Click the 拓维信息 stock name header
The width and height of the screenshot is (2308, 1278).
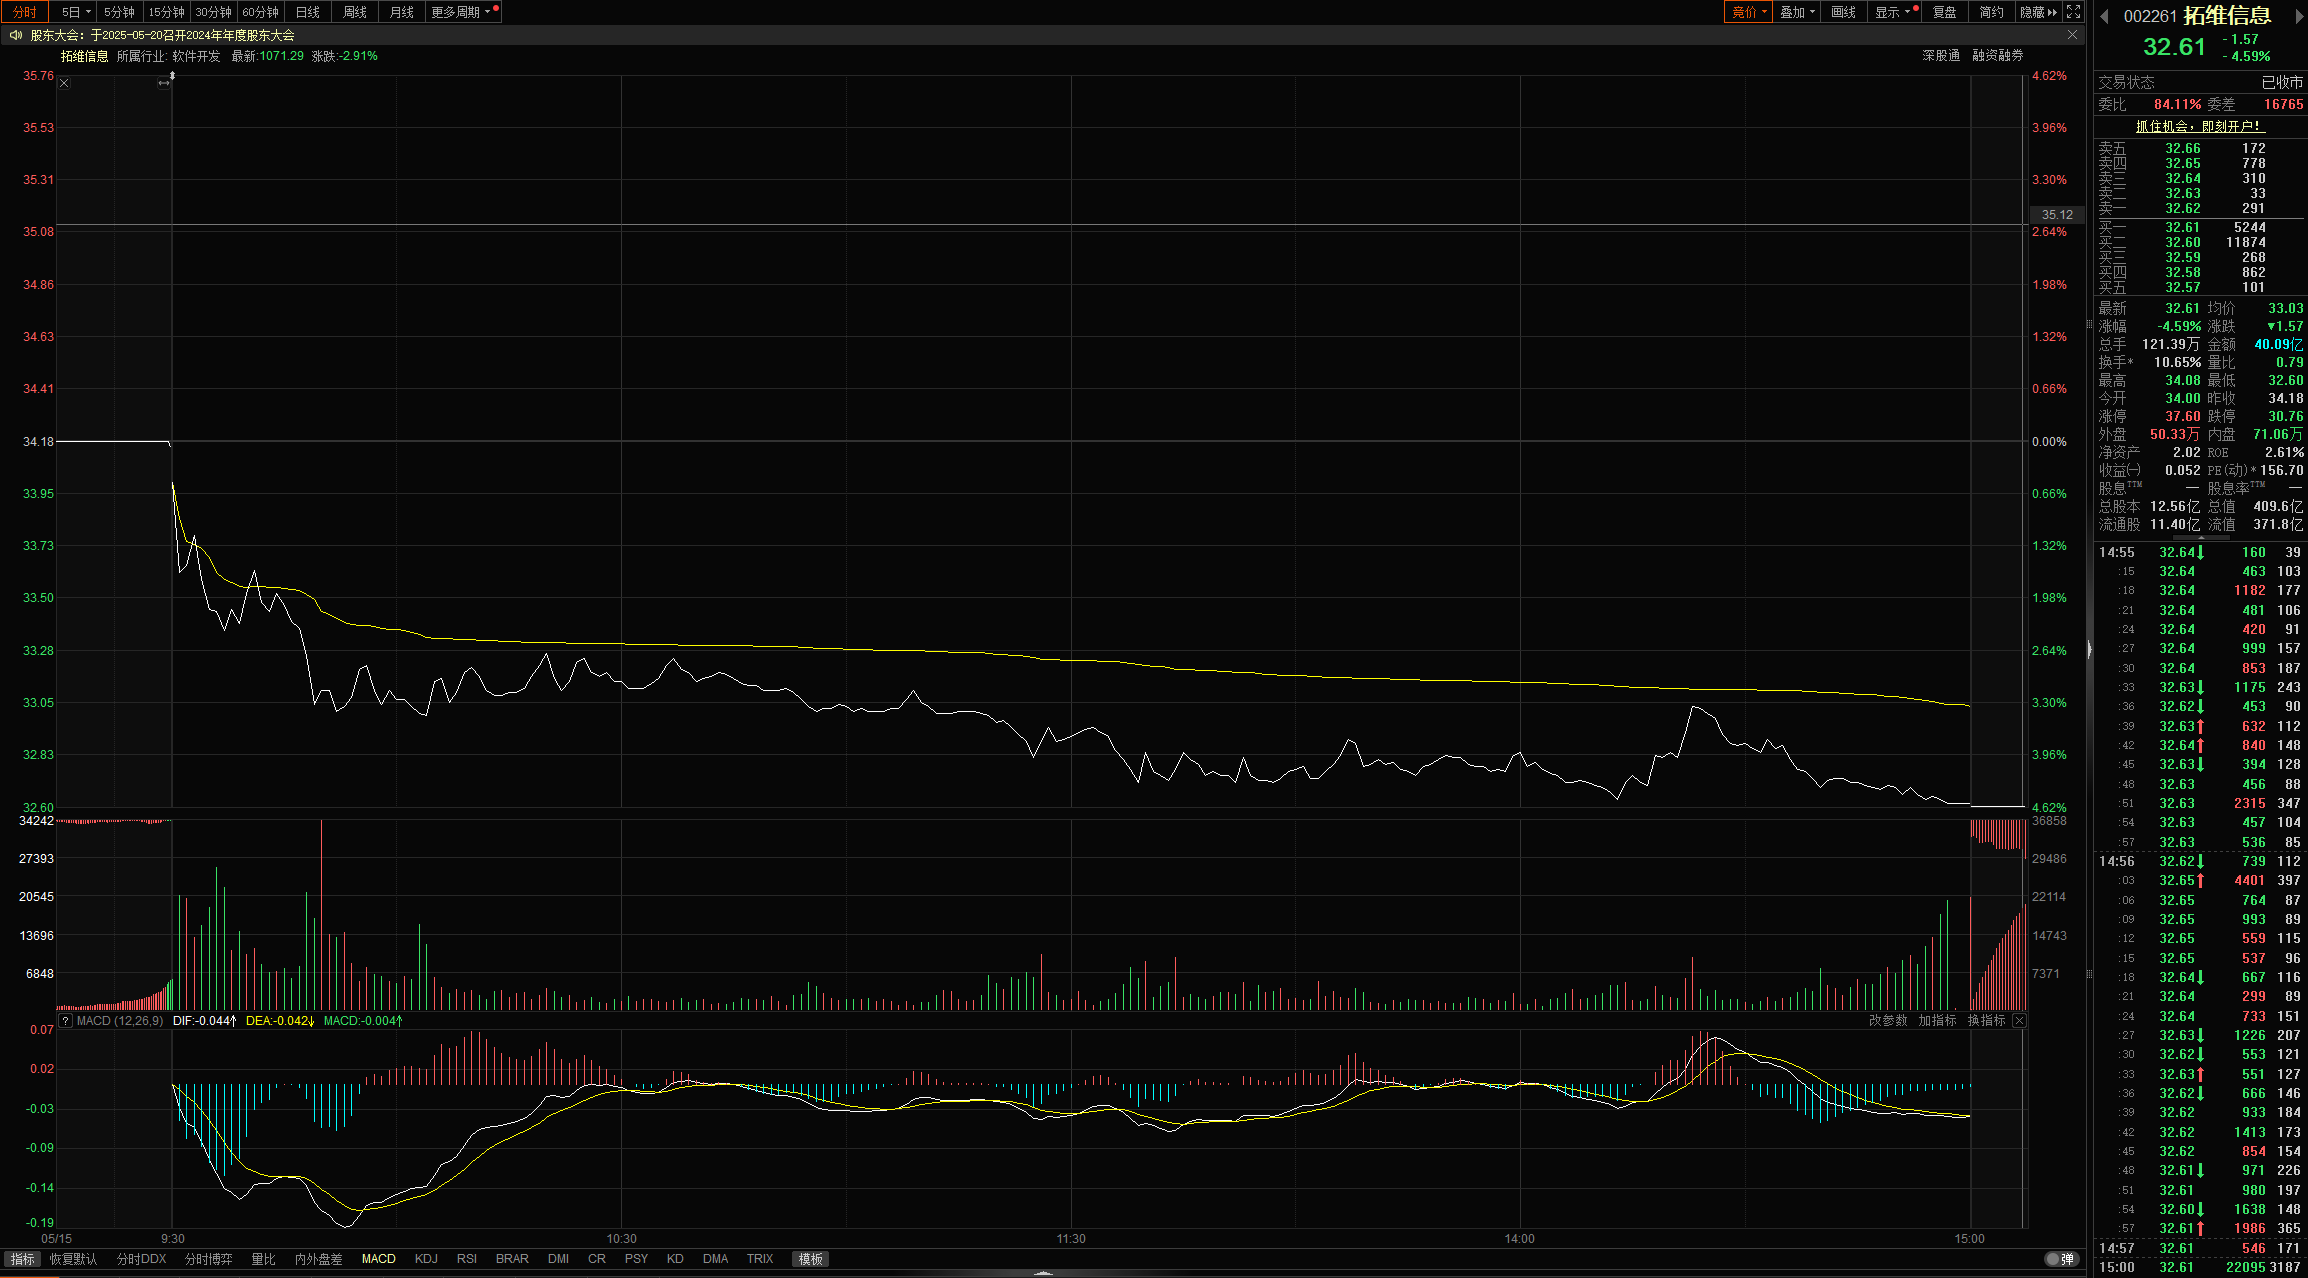click(2227, 16)
